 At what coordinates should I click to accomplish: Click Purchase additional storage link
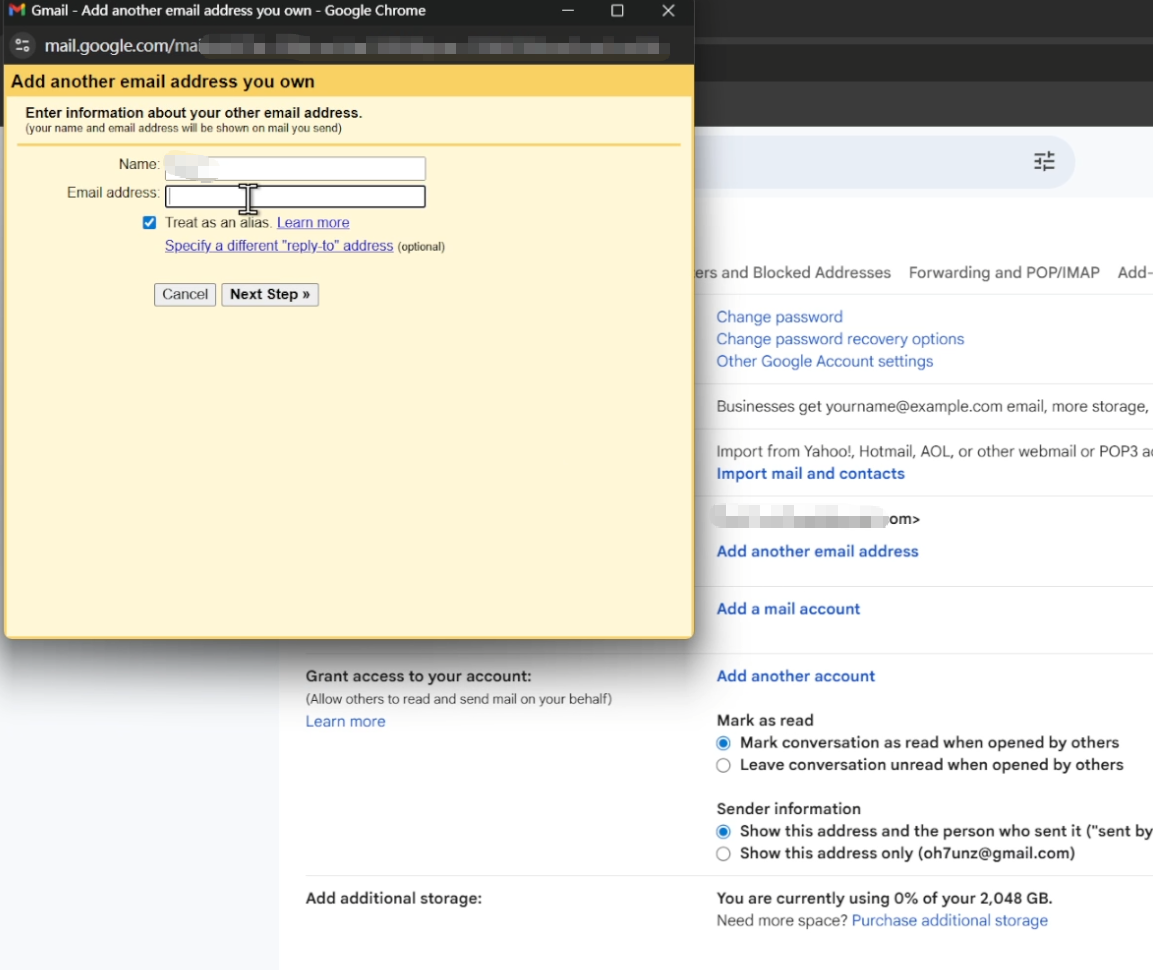pyautogui.click(x=949, y=921)
